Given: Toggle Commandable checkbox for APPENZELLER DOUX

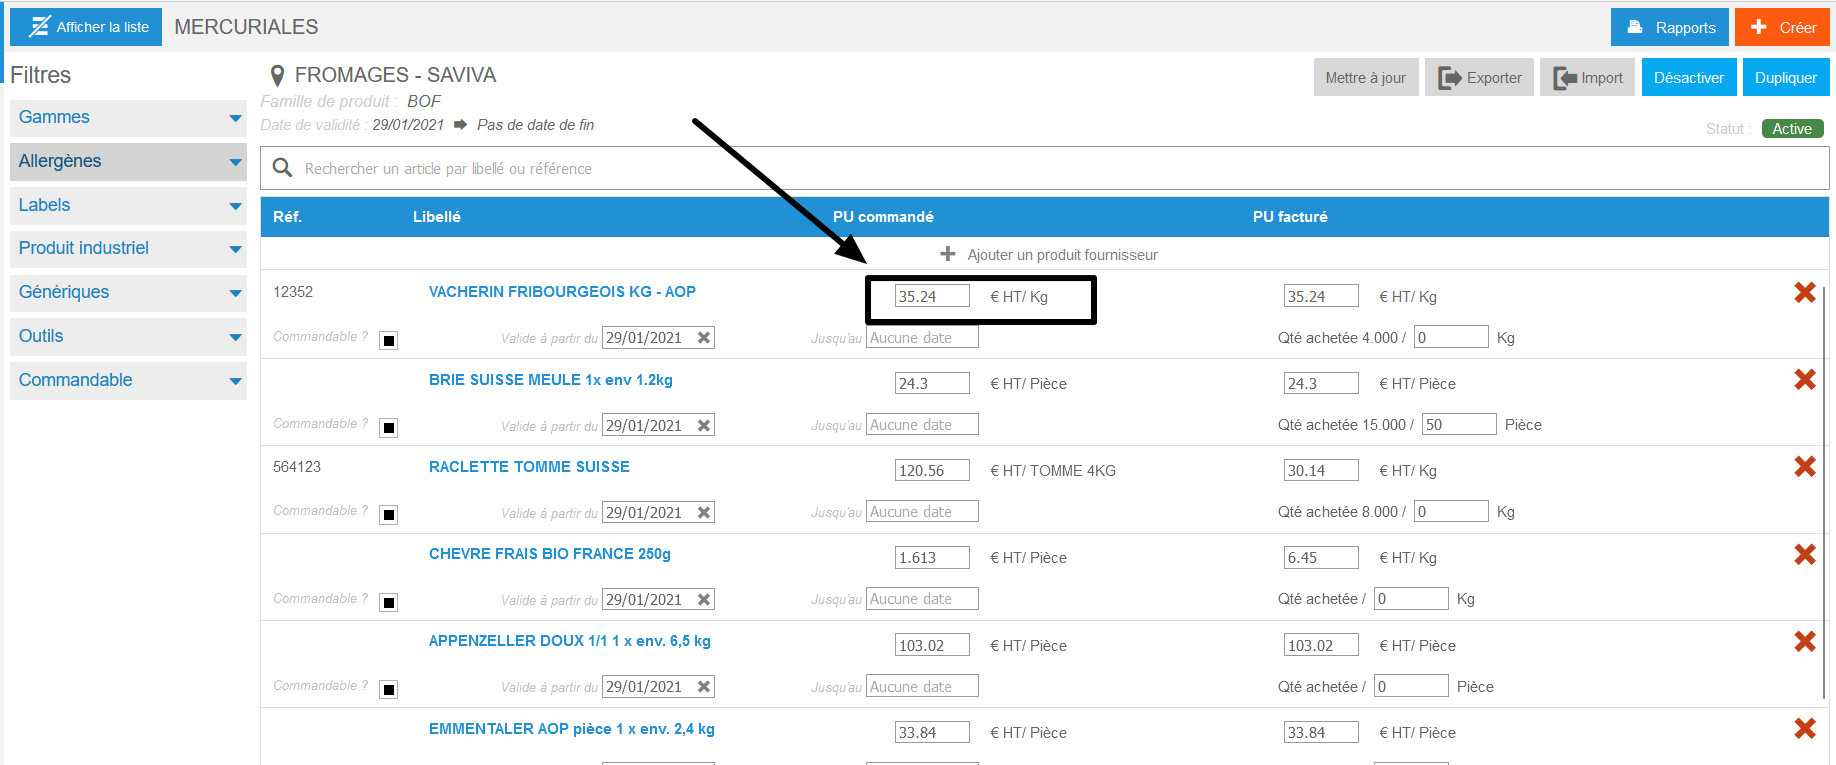Looking at the screenshot, I should (389, 689).
